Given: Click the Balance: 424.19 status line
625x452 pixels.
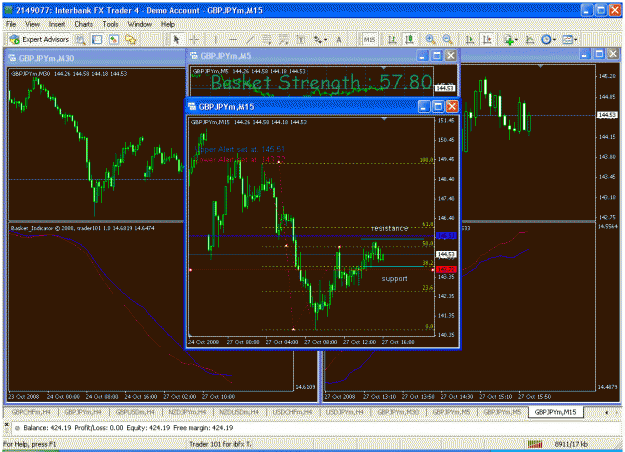Looking at the screenshot, I should tap(128, 428).
